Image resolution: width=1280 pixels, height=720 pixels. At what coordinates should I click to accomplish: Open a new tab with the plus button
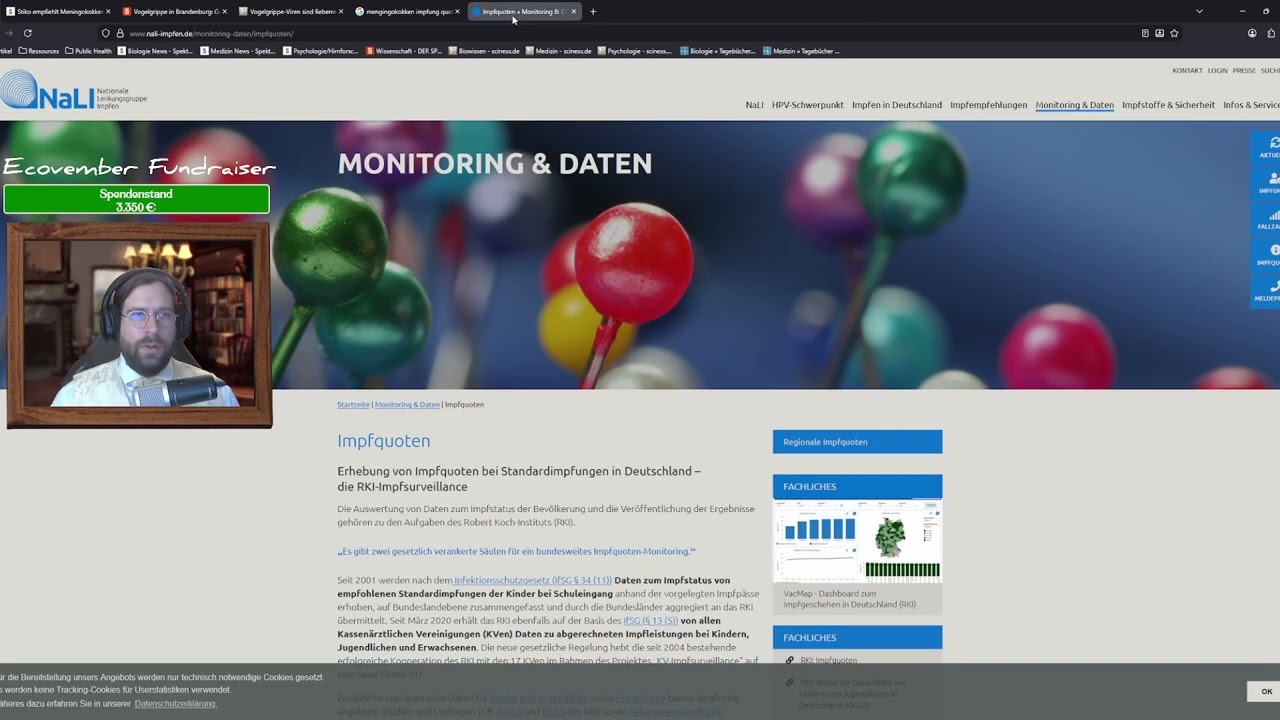593,12
